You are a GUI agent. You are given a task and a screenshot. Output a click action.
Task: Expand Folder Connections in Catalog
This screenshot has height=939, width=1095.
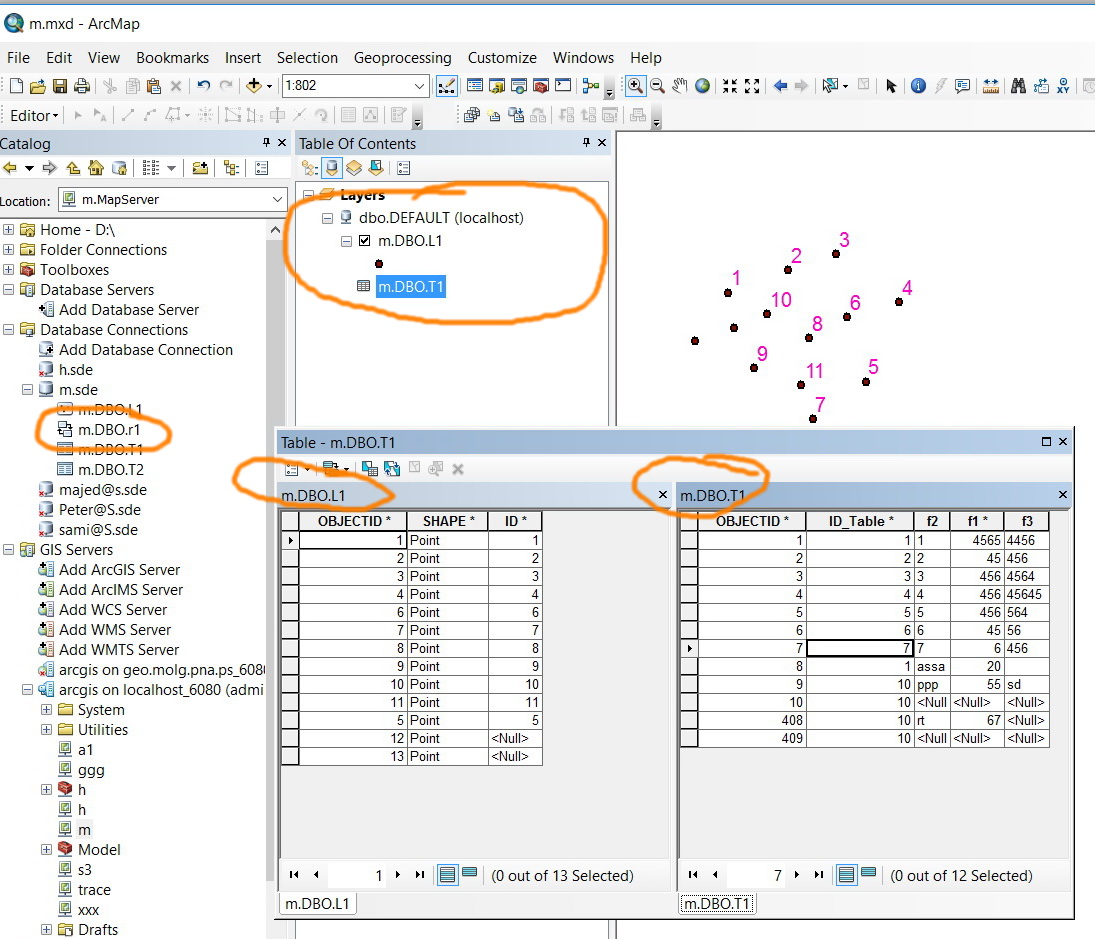tap(8, 250)
